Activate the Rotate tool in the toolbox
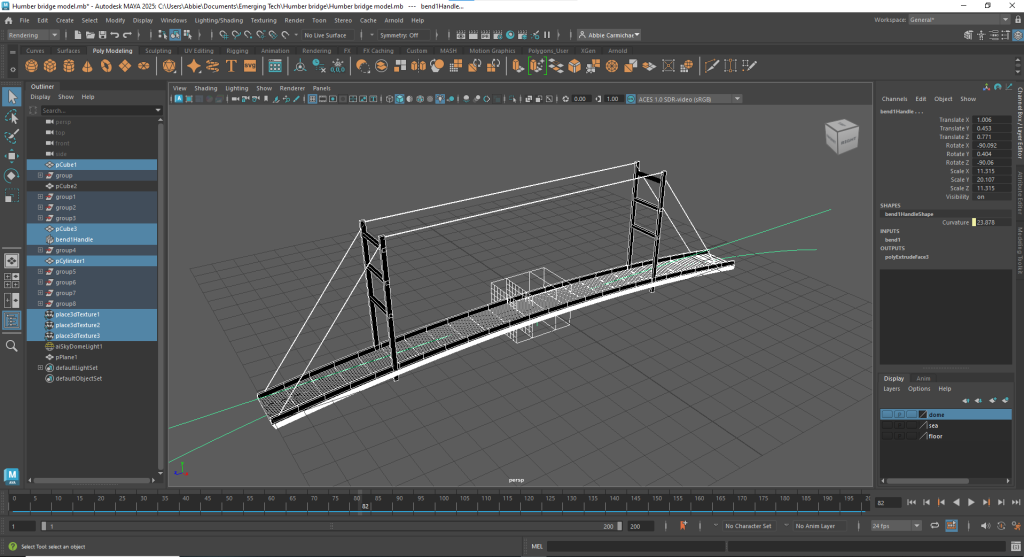1024x557 pixels. (12, 175)
